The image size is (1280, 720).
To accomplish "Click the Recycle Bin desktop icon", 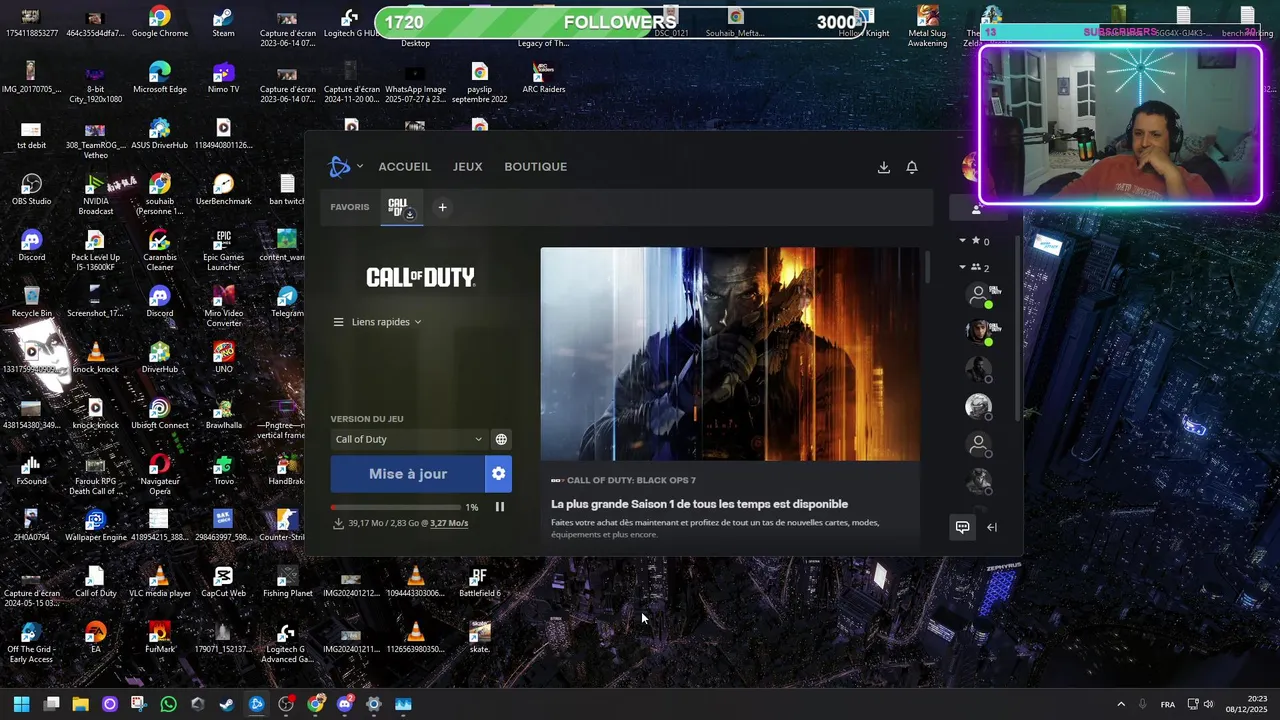I will click(x=31, y=302).
